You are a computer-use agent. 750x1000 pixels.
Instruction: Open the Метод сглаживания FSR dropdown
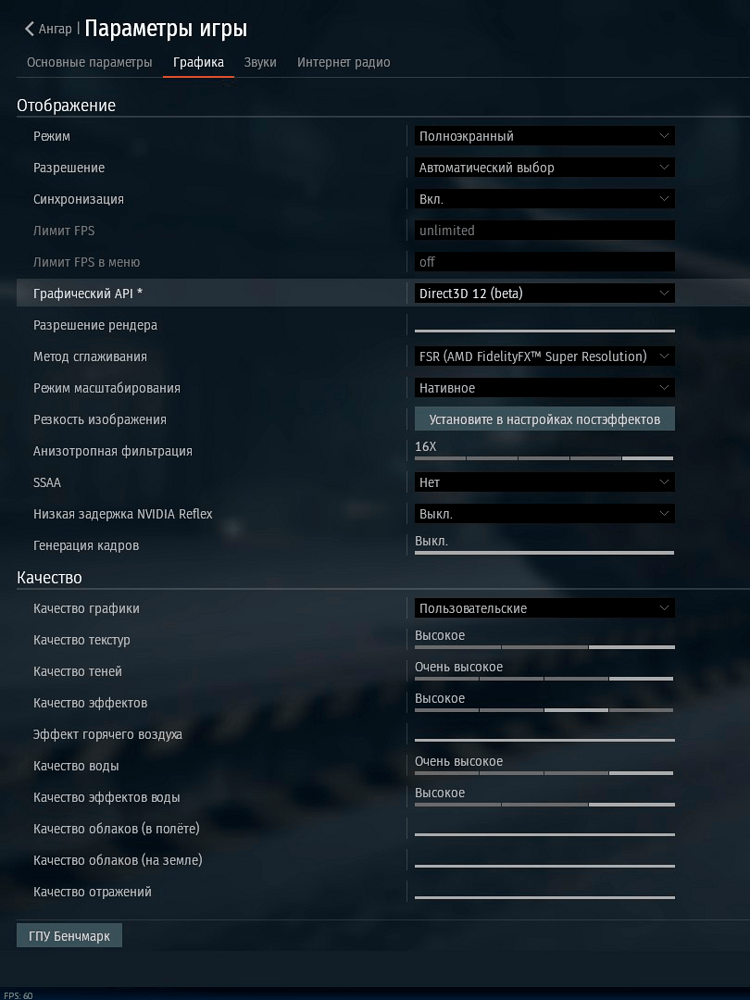545,357
